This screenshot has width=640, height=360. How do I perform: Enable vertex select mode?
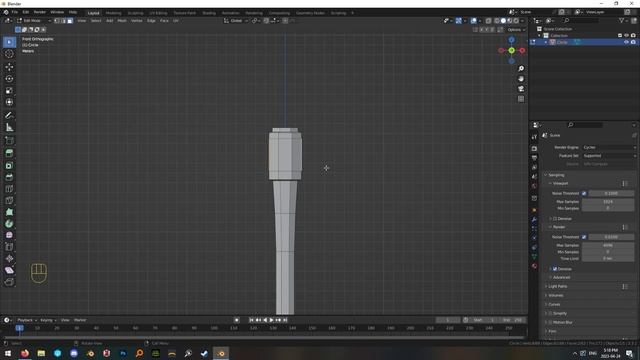coord(57,20)
